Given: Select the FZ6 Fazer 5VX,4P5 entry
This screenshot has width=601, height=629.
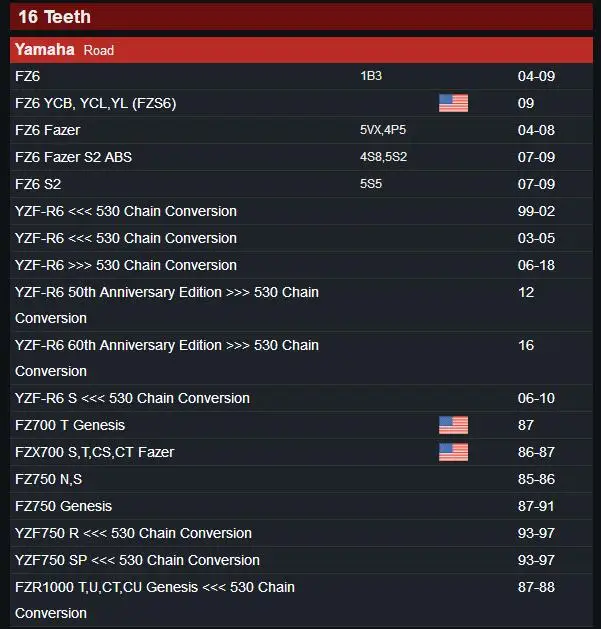Looking at the screenshot, I should tap(301, 130).
